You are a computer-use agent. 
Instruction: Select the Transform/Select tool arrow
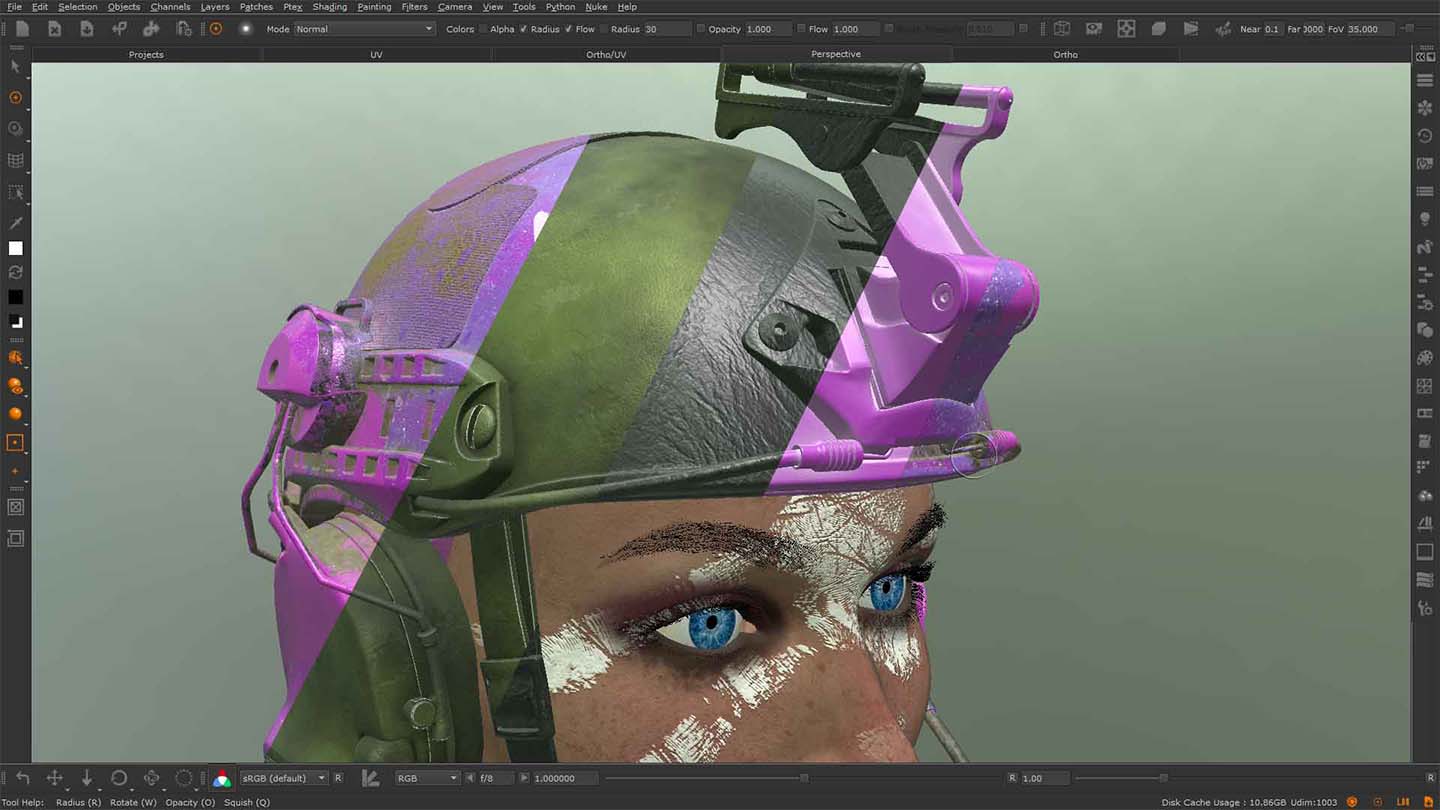15,67
